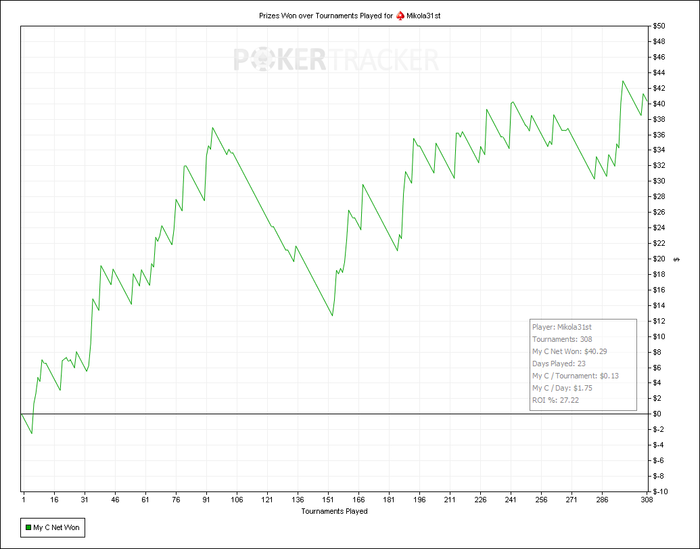
Task: Click the x-axis tick label 226
Action: [480, 499]
